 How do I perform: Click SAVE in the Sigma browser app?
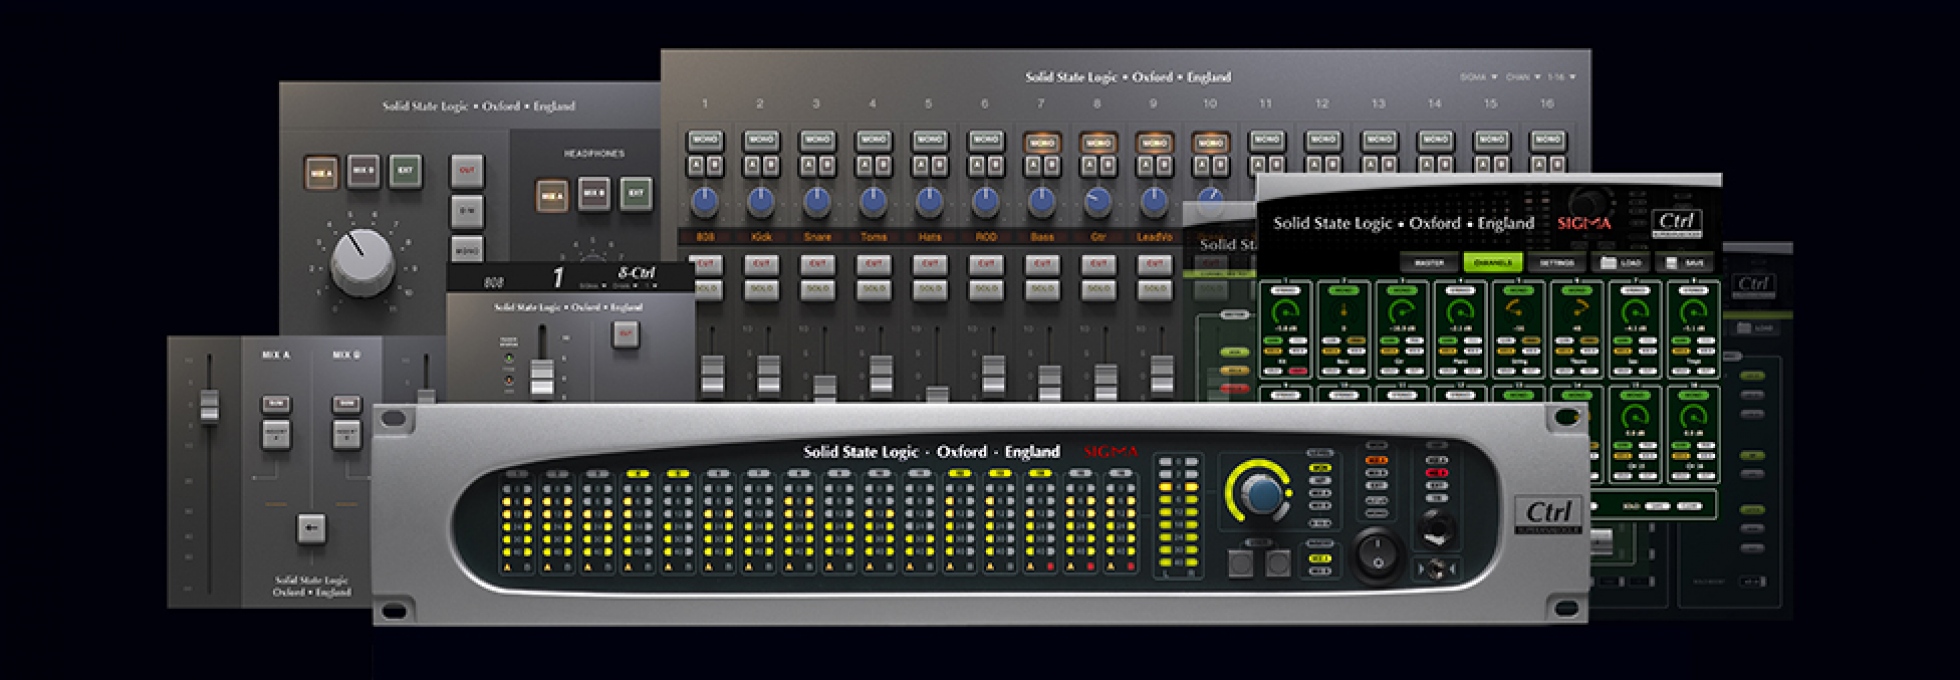coord(1683,263)
